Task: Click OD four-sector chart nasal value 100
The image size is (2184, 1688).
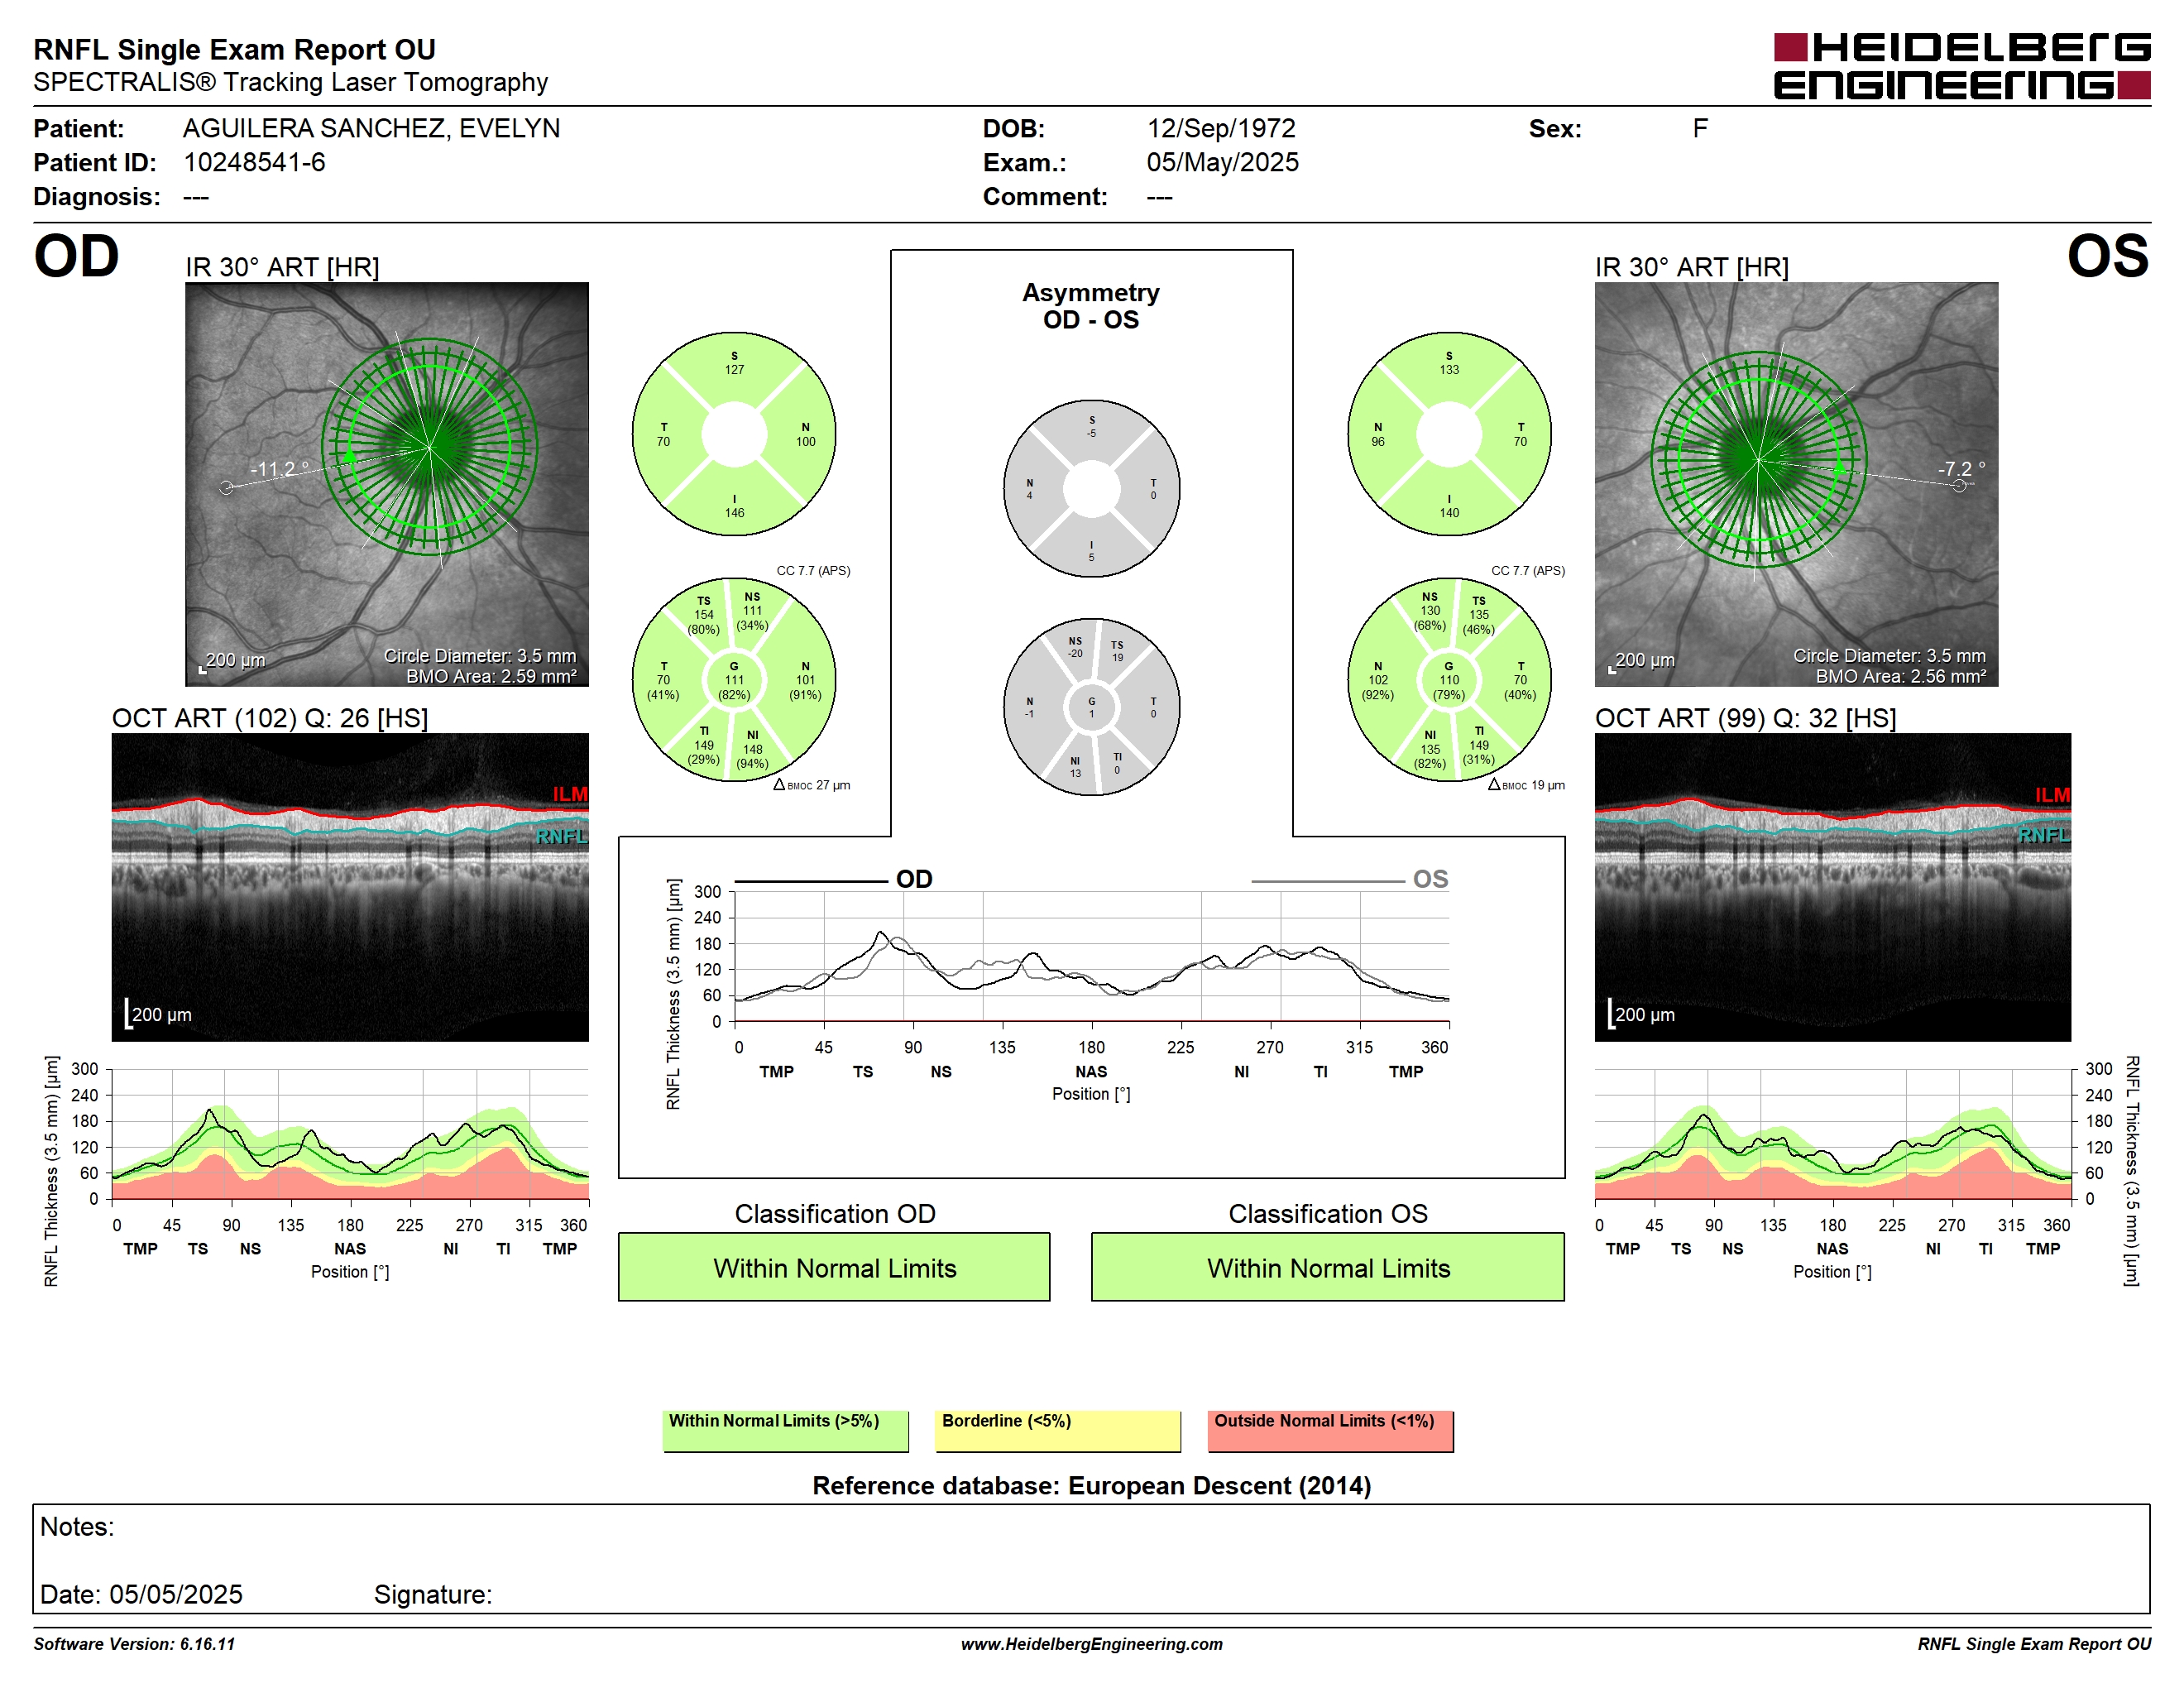Action: click(805, 441)
